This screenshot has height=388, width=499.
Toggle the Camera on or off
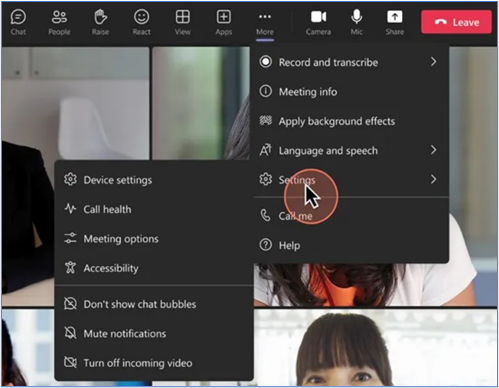tap(318, 22)
